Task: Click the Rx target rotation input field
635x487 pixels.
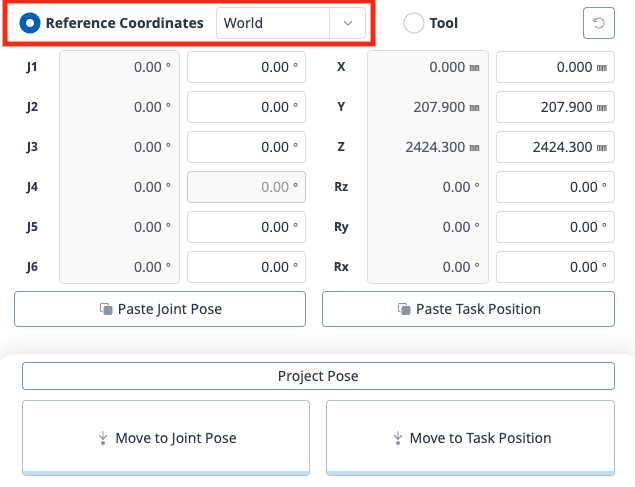Action: (555, 267)
